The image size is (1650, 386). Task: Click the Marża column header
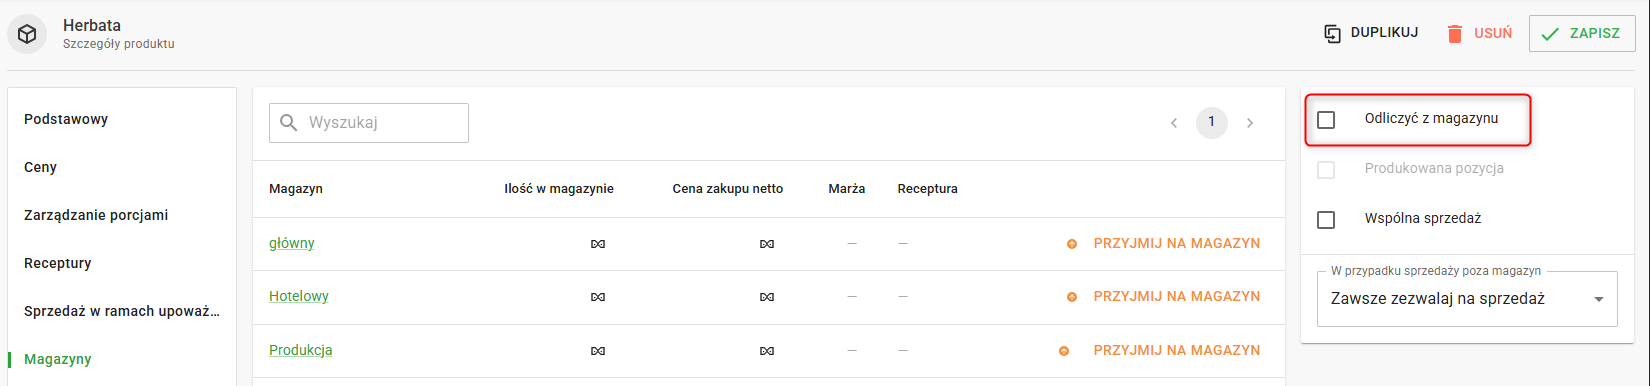click(x=847, y=189)
